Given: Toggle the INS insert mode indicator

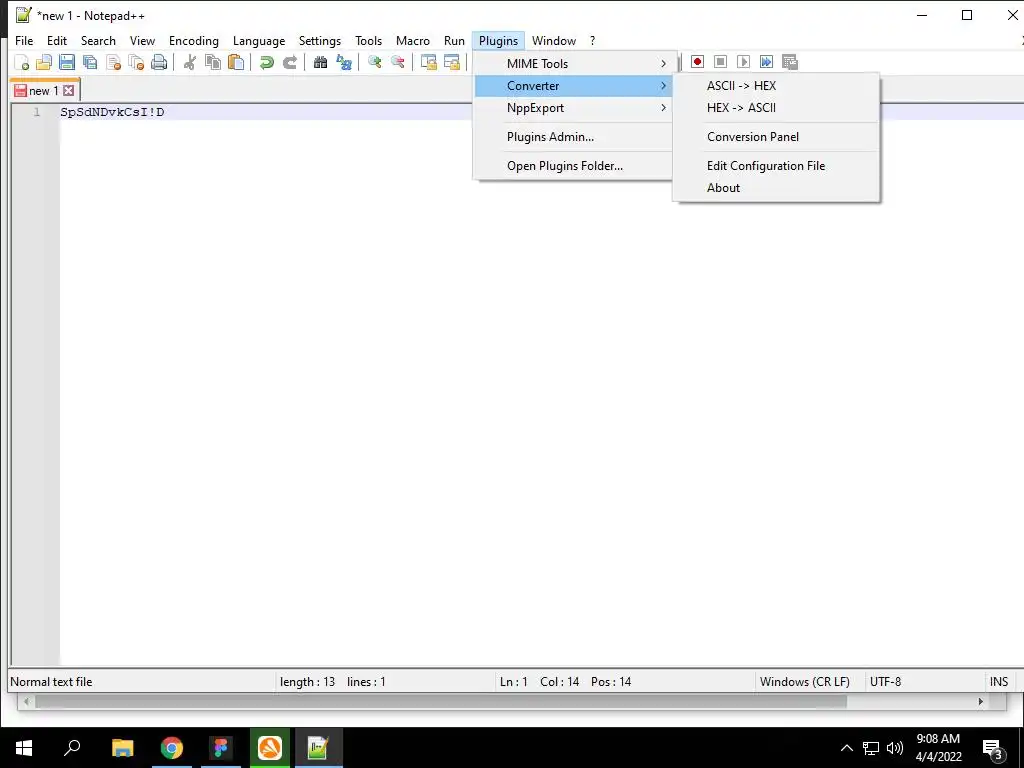Looking at the screenshot, I should (x=999, y=682).
